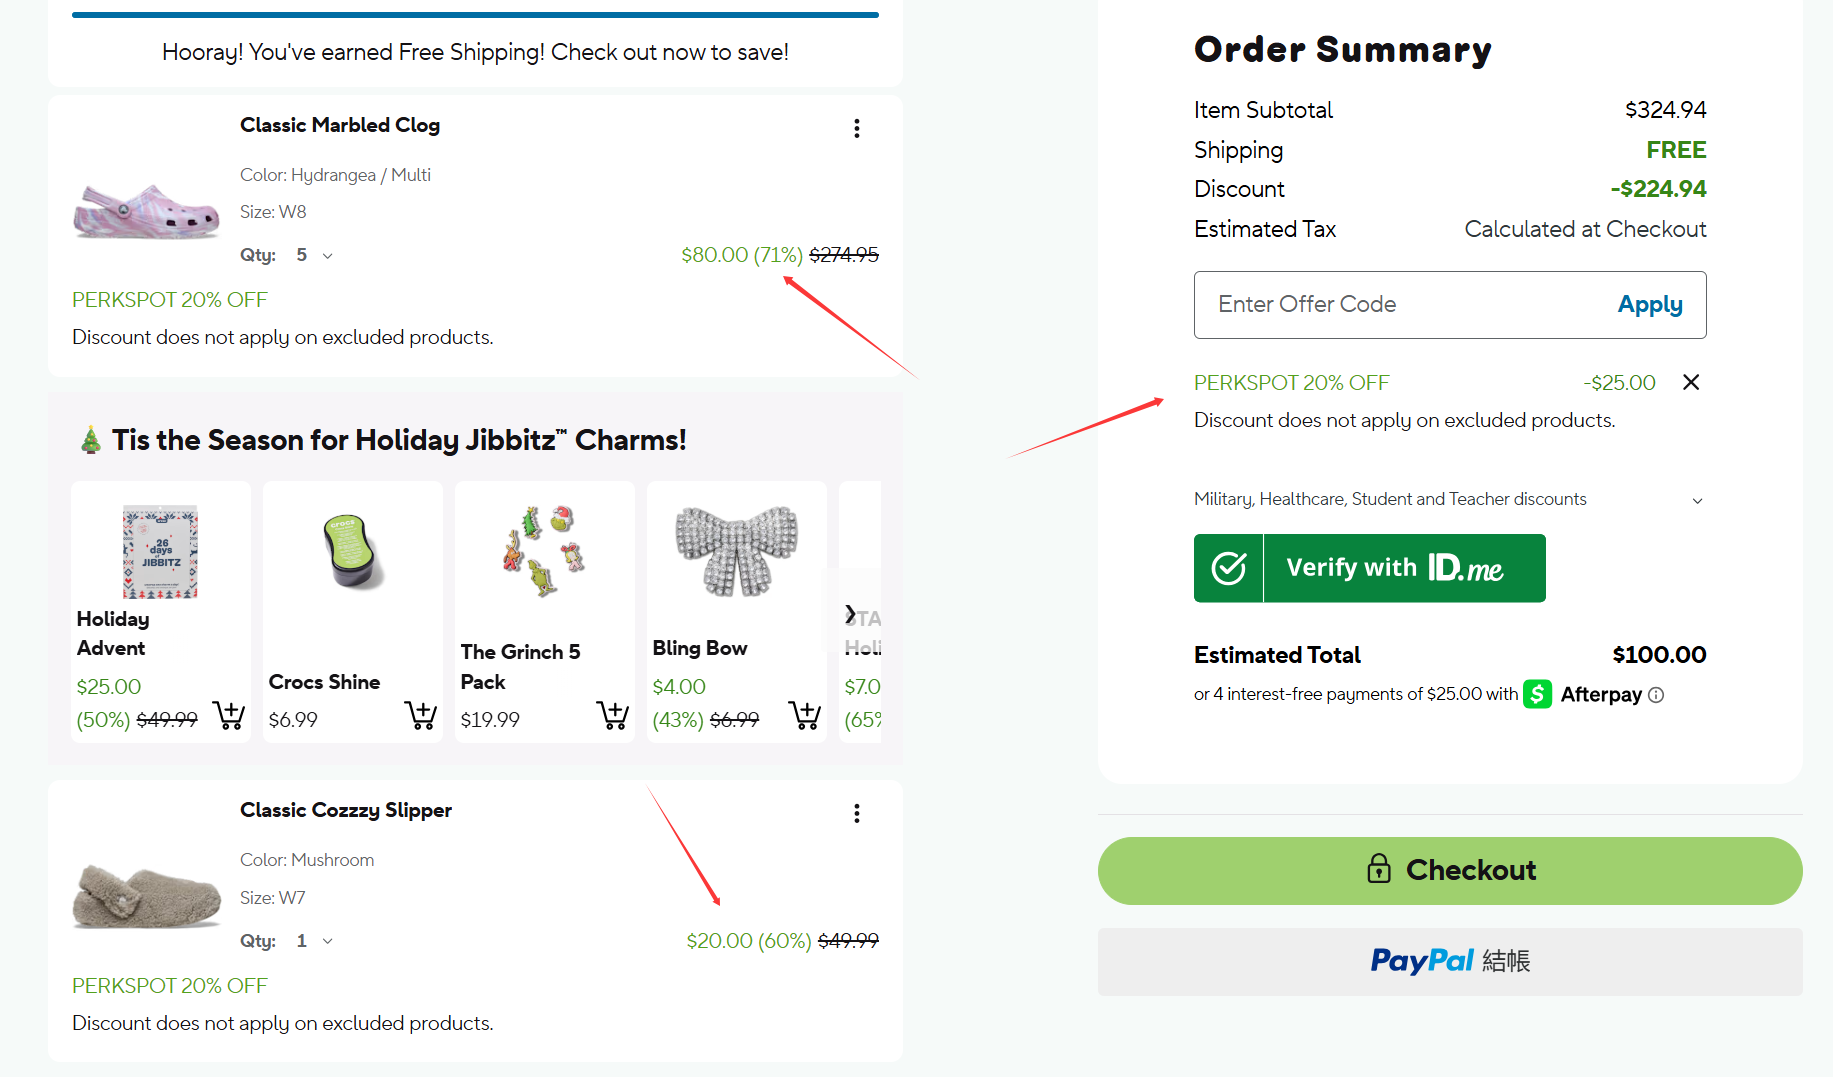Change quantity of Classic Cozzzy Slipper
This screenshot has width=1833, height=1077.
click(314, 941)
